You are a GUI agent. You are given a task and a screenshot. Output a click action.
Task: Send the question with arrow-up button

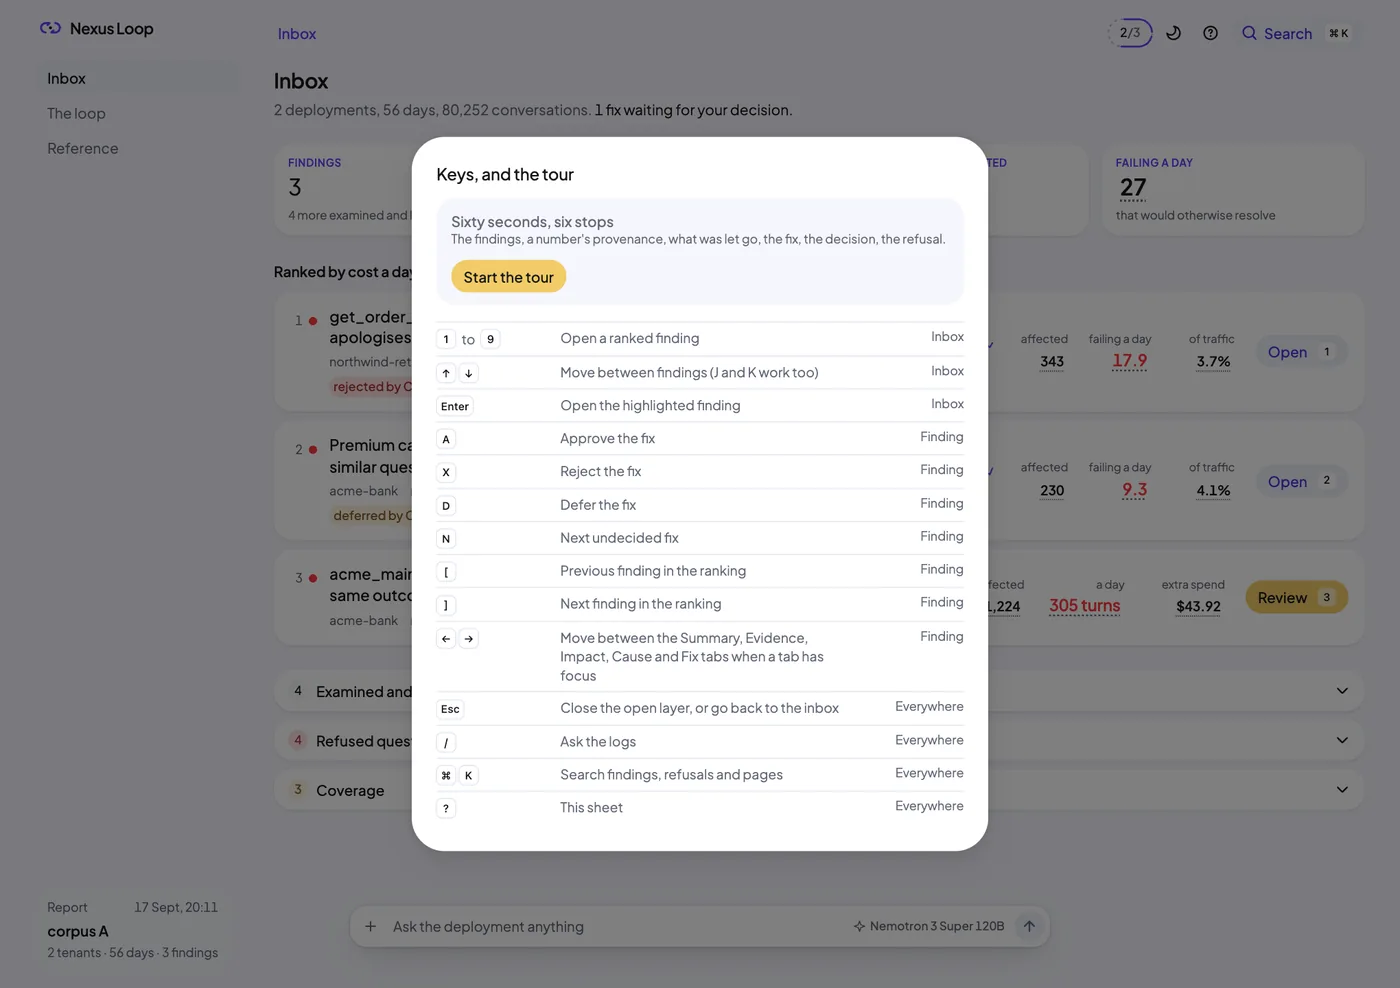1029,926
